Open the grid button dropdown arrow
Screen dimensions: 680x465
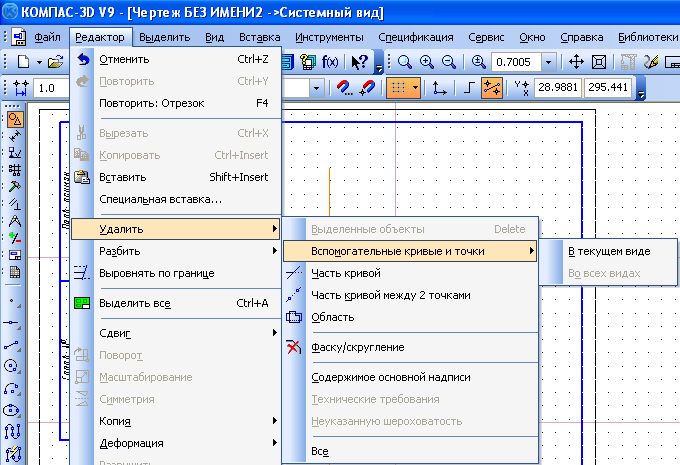pos(415,88)
